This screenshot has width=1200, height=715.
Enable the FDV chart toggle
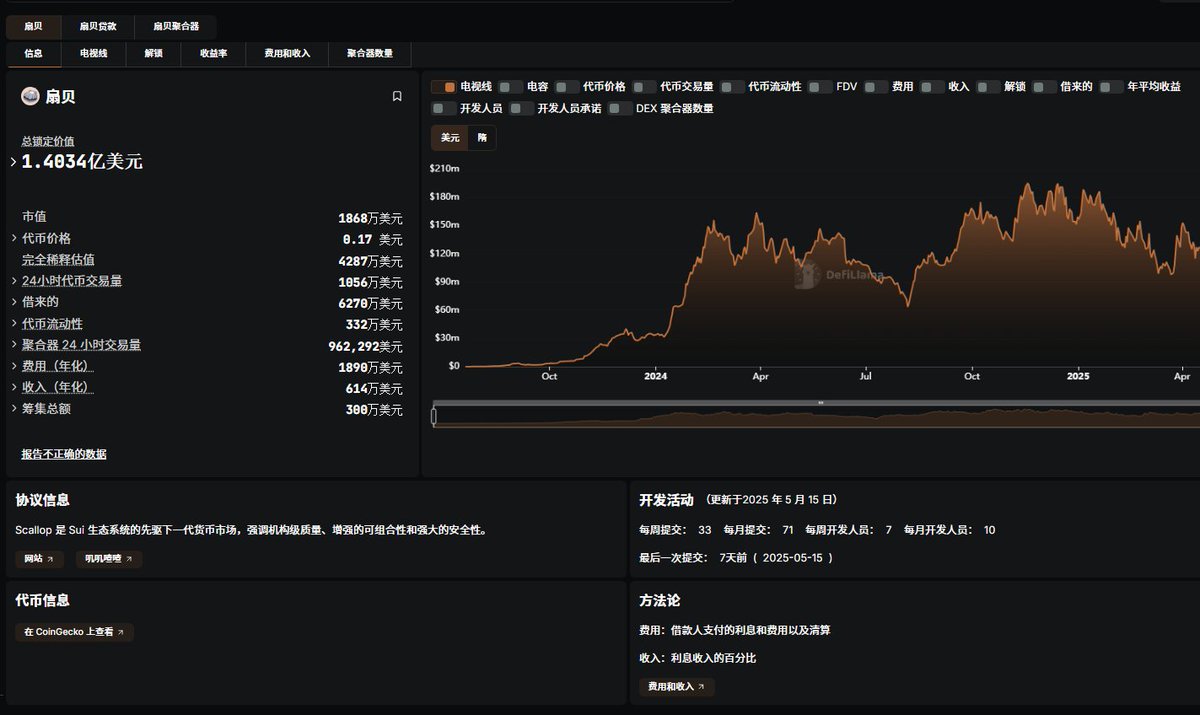pos(820,87)
